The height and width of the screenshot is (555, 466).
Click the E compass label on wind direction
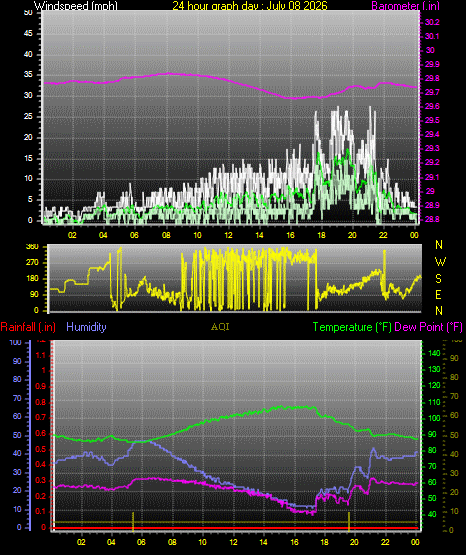(x=438, y=294)
